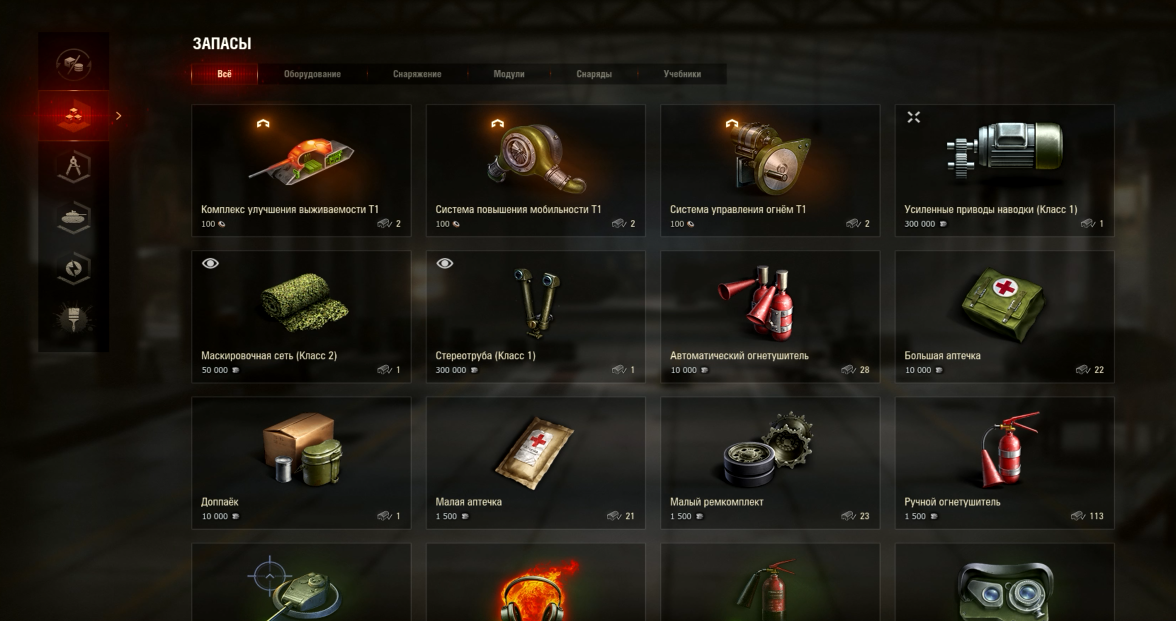
Task: Click chevron badge on Комплекс улучшения выживаемости
Action: pos(263,124)
